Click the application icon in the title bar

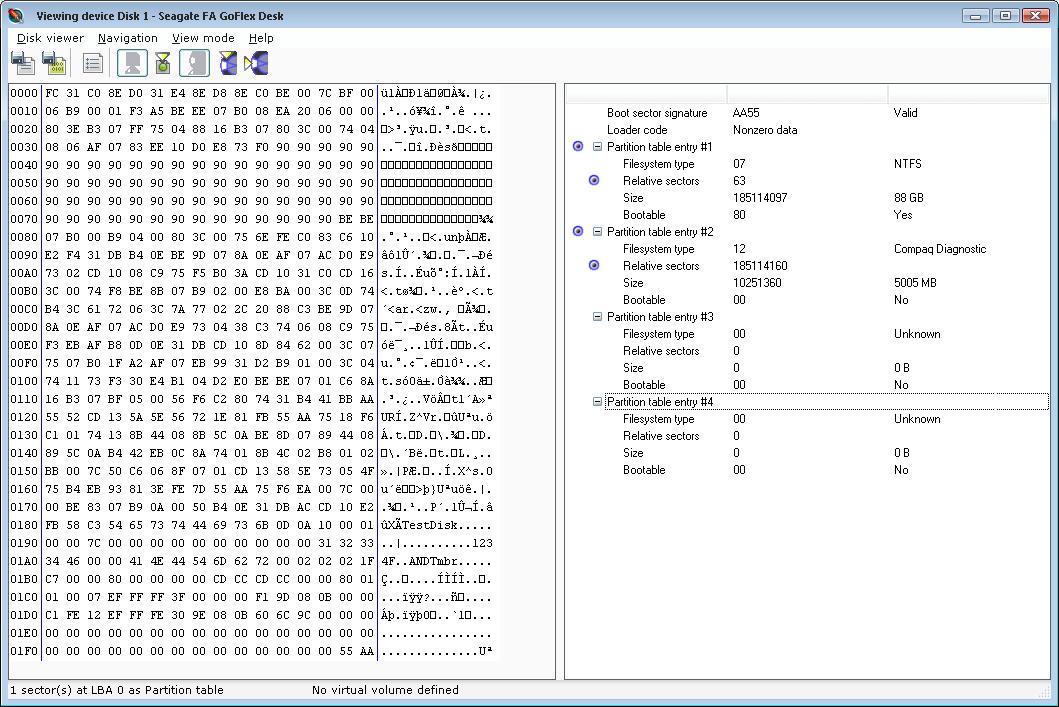[16, 16]
